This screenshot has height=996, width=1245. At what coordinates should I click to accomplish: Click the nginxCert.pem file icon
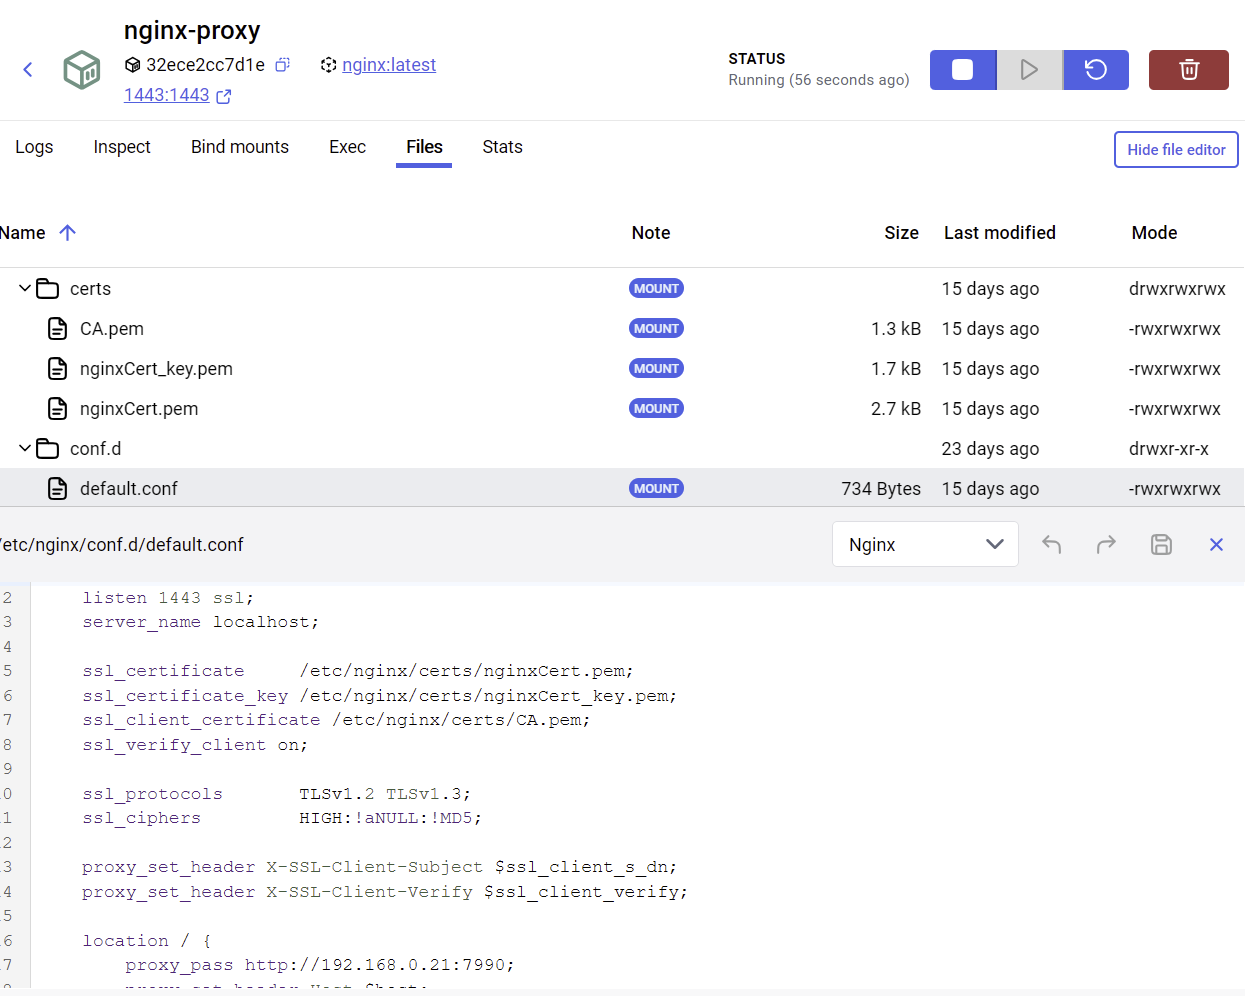[x=58, y=409]
